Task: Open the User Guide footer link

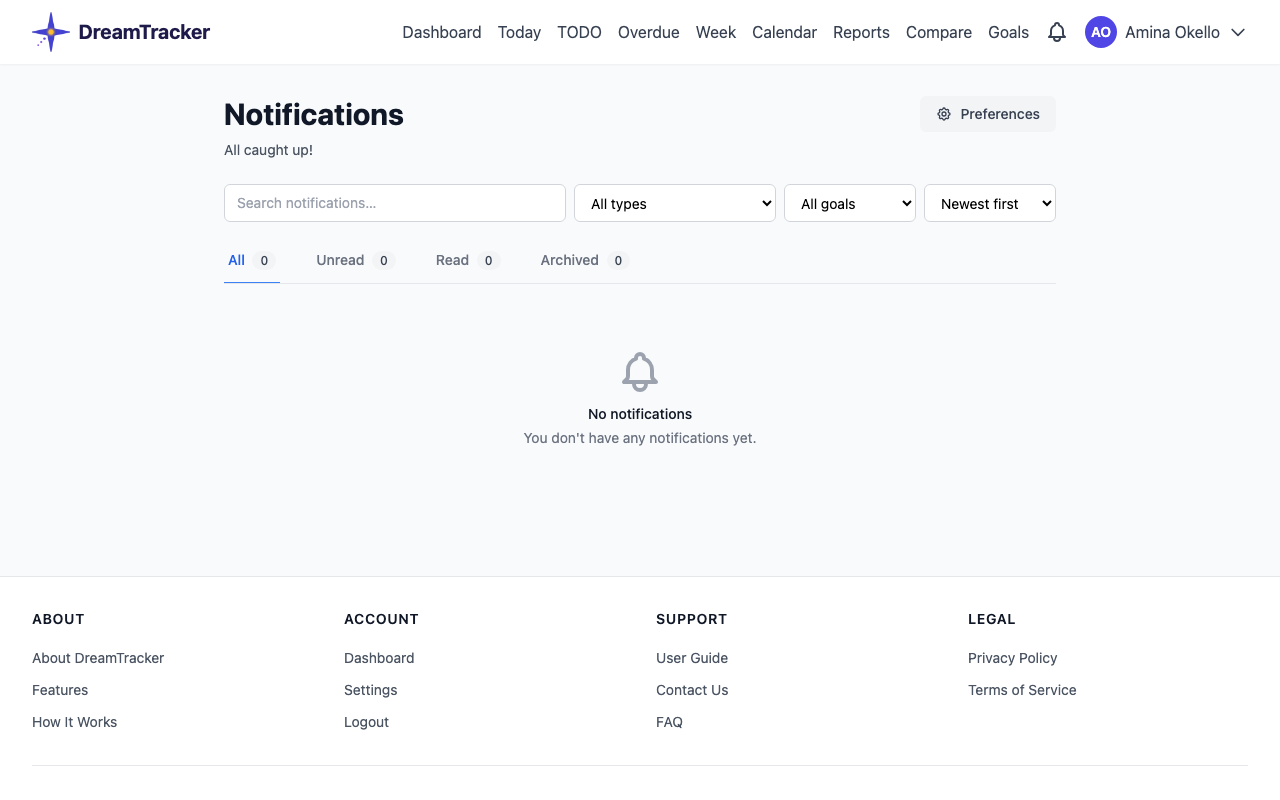Action: [692, 658]
